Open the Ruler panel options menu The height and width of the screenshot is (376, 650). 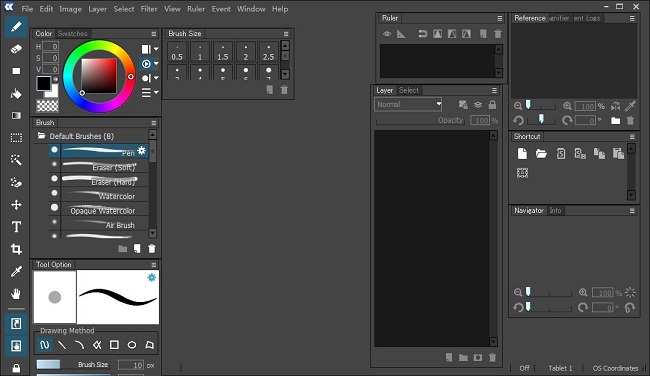(x=500, y=18)
